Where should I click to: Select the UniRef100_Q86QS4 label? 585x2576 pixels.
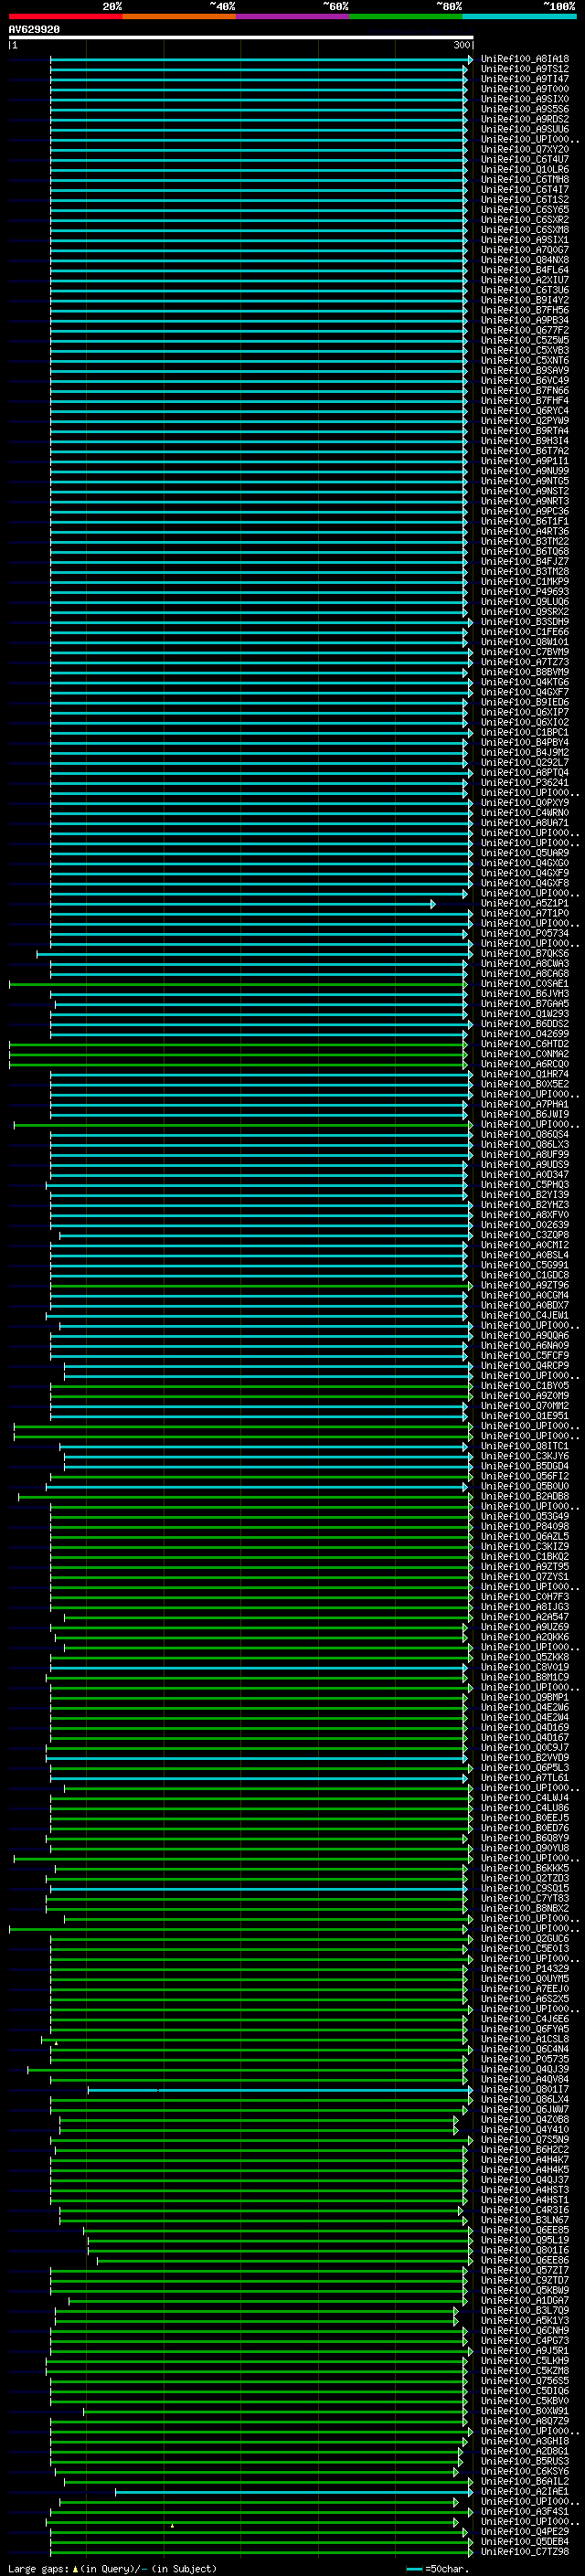tap(525, 1134)
